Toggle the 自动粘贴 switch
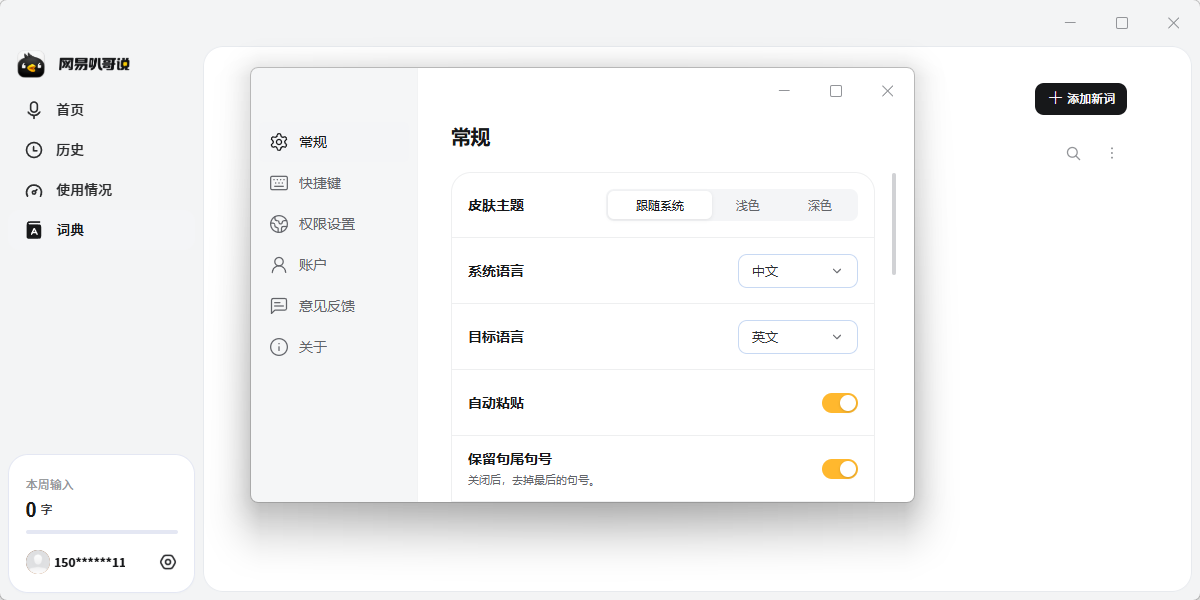The height and width of the screenshot is (600, 1200). pyautogui.click(x=840, y=403)
